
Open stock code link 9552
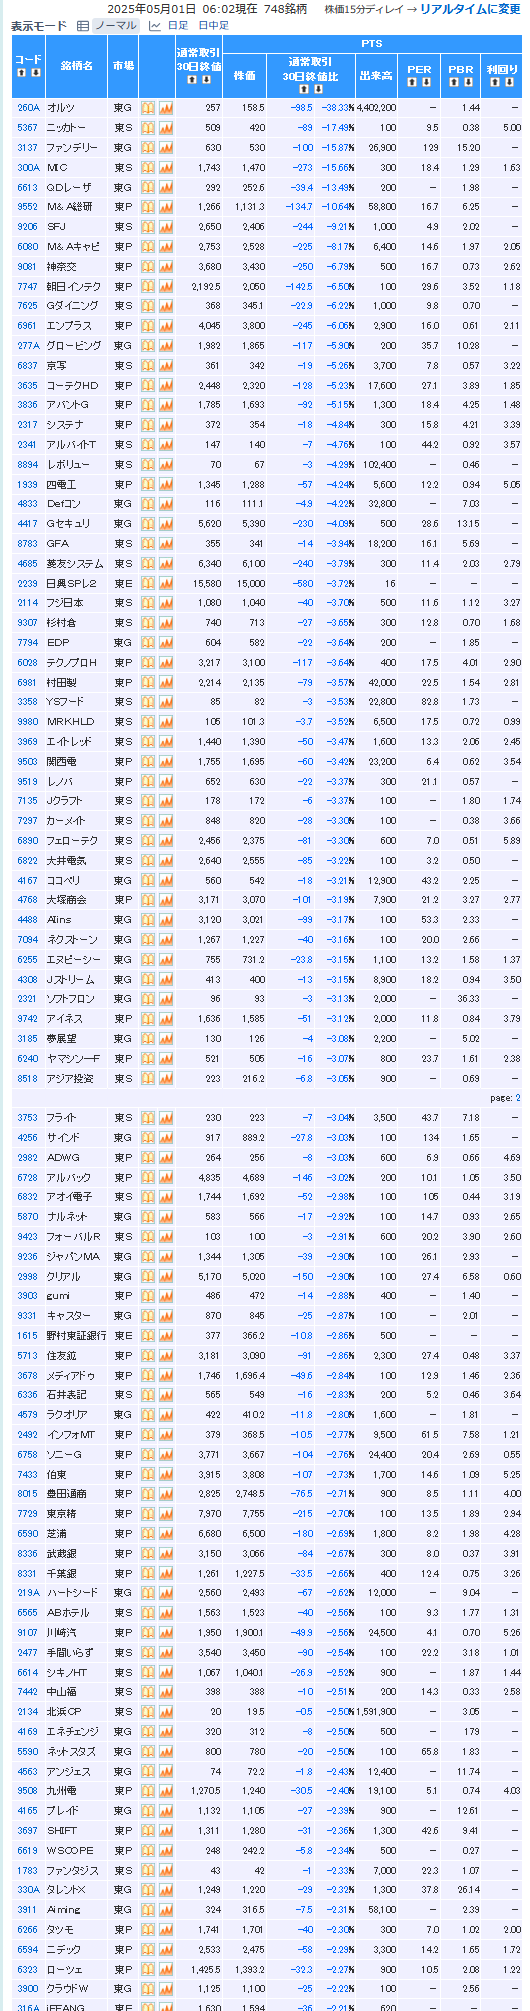coord(28,206)
